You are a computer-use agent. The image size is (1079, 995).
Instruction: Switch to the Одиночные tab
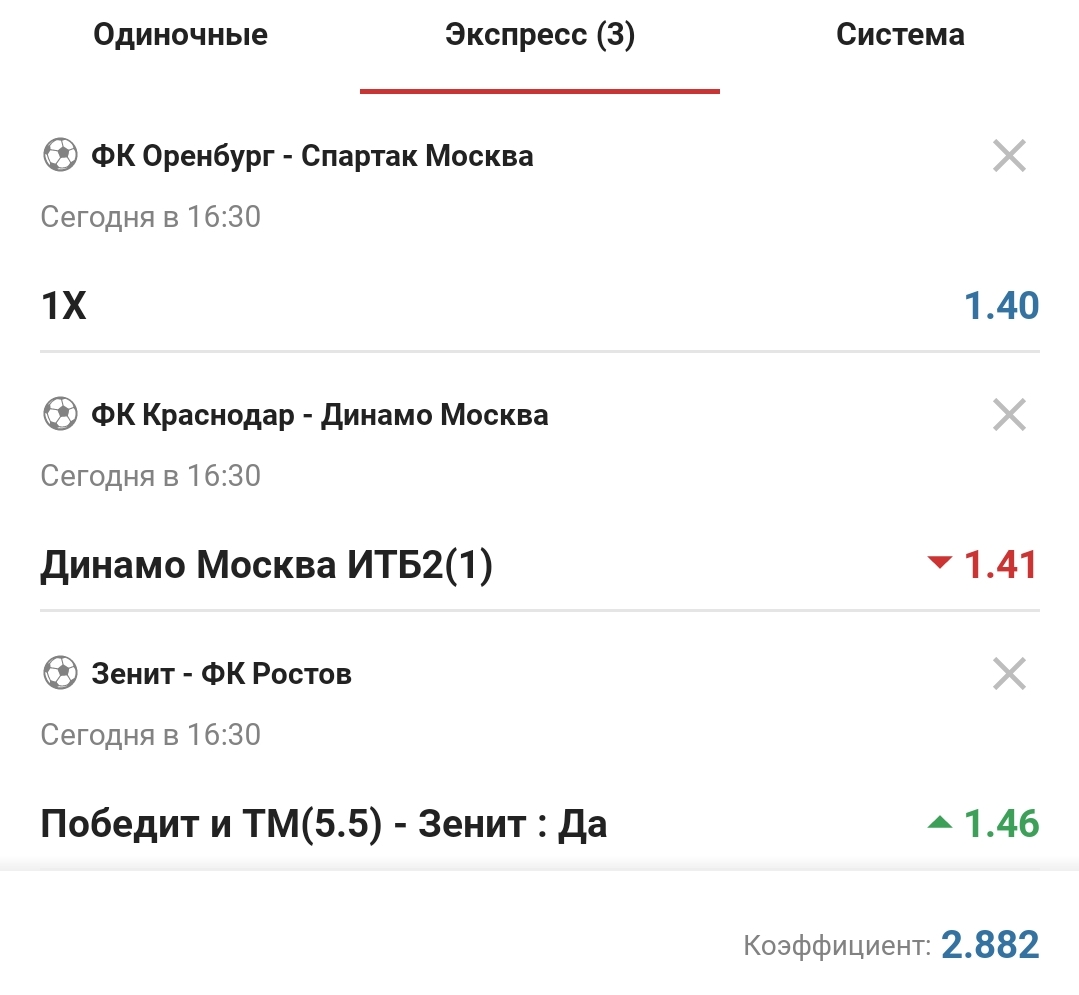click(x=180, y=36)
